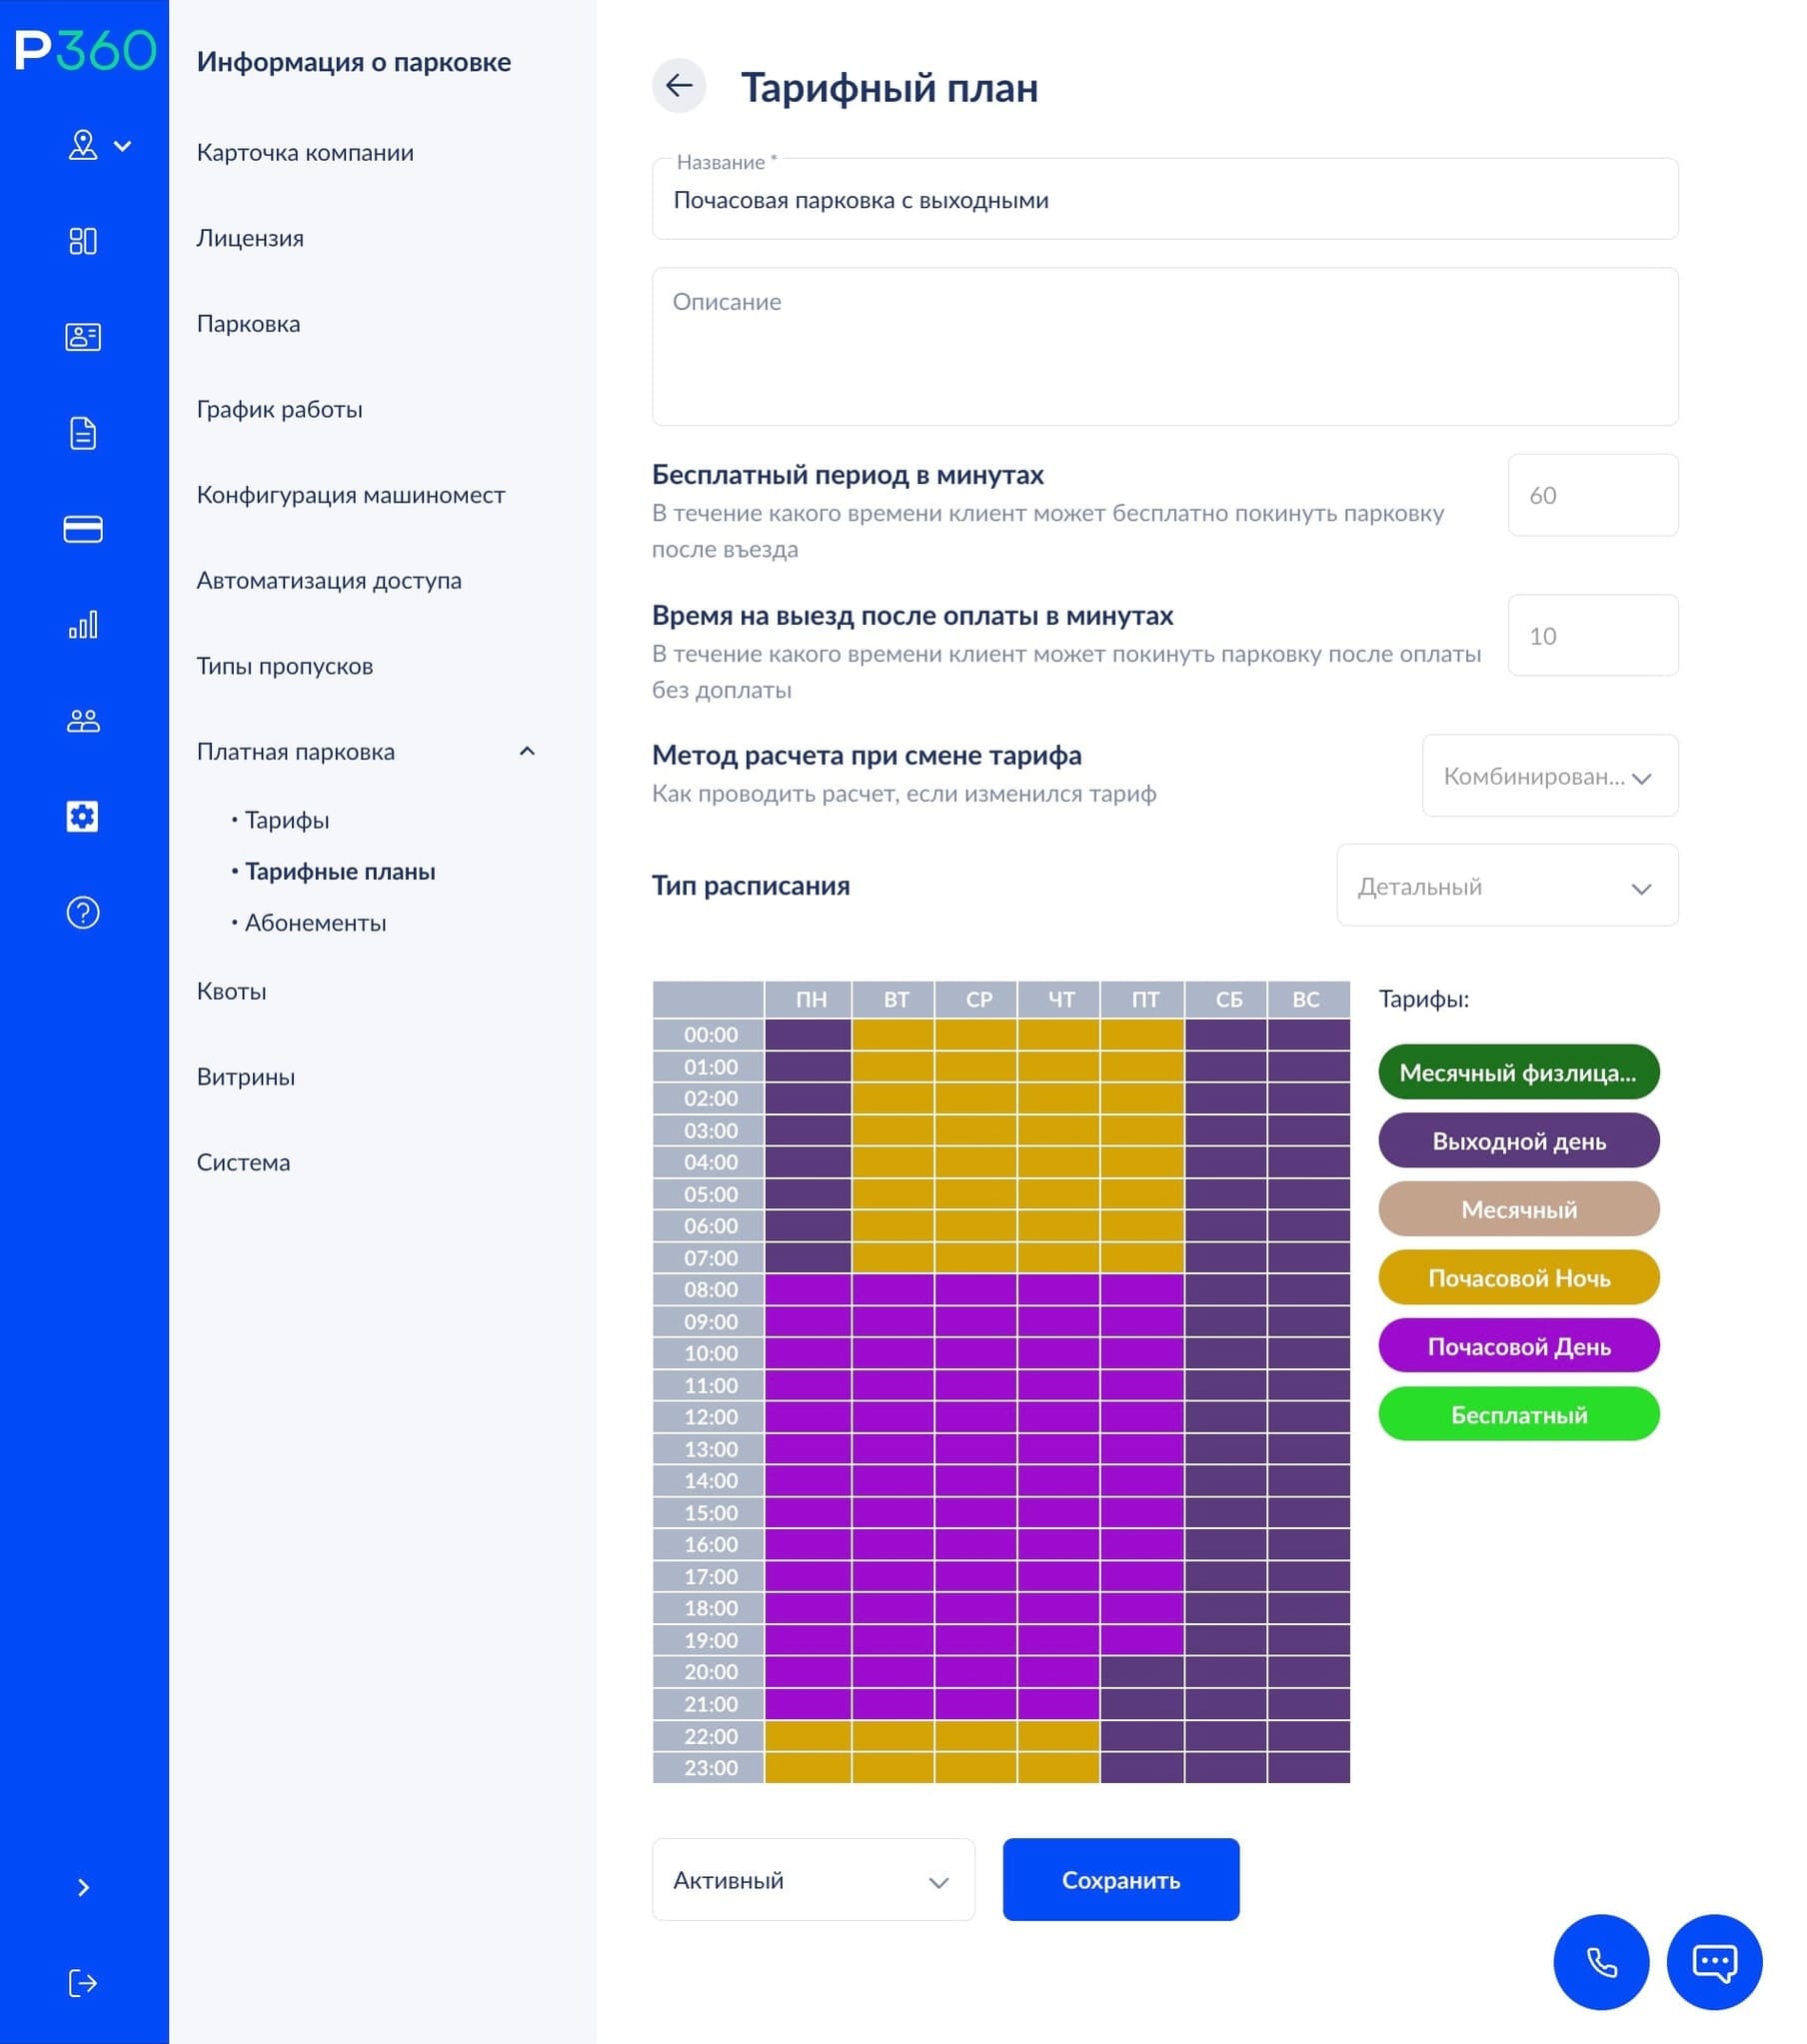This screenshot has width=1807, height=2044.
Task: Click the Название input field
Action: (x=1165, y=199)
